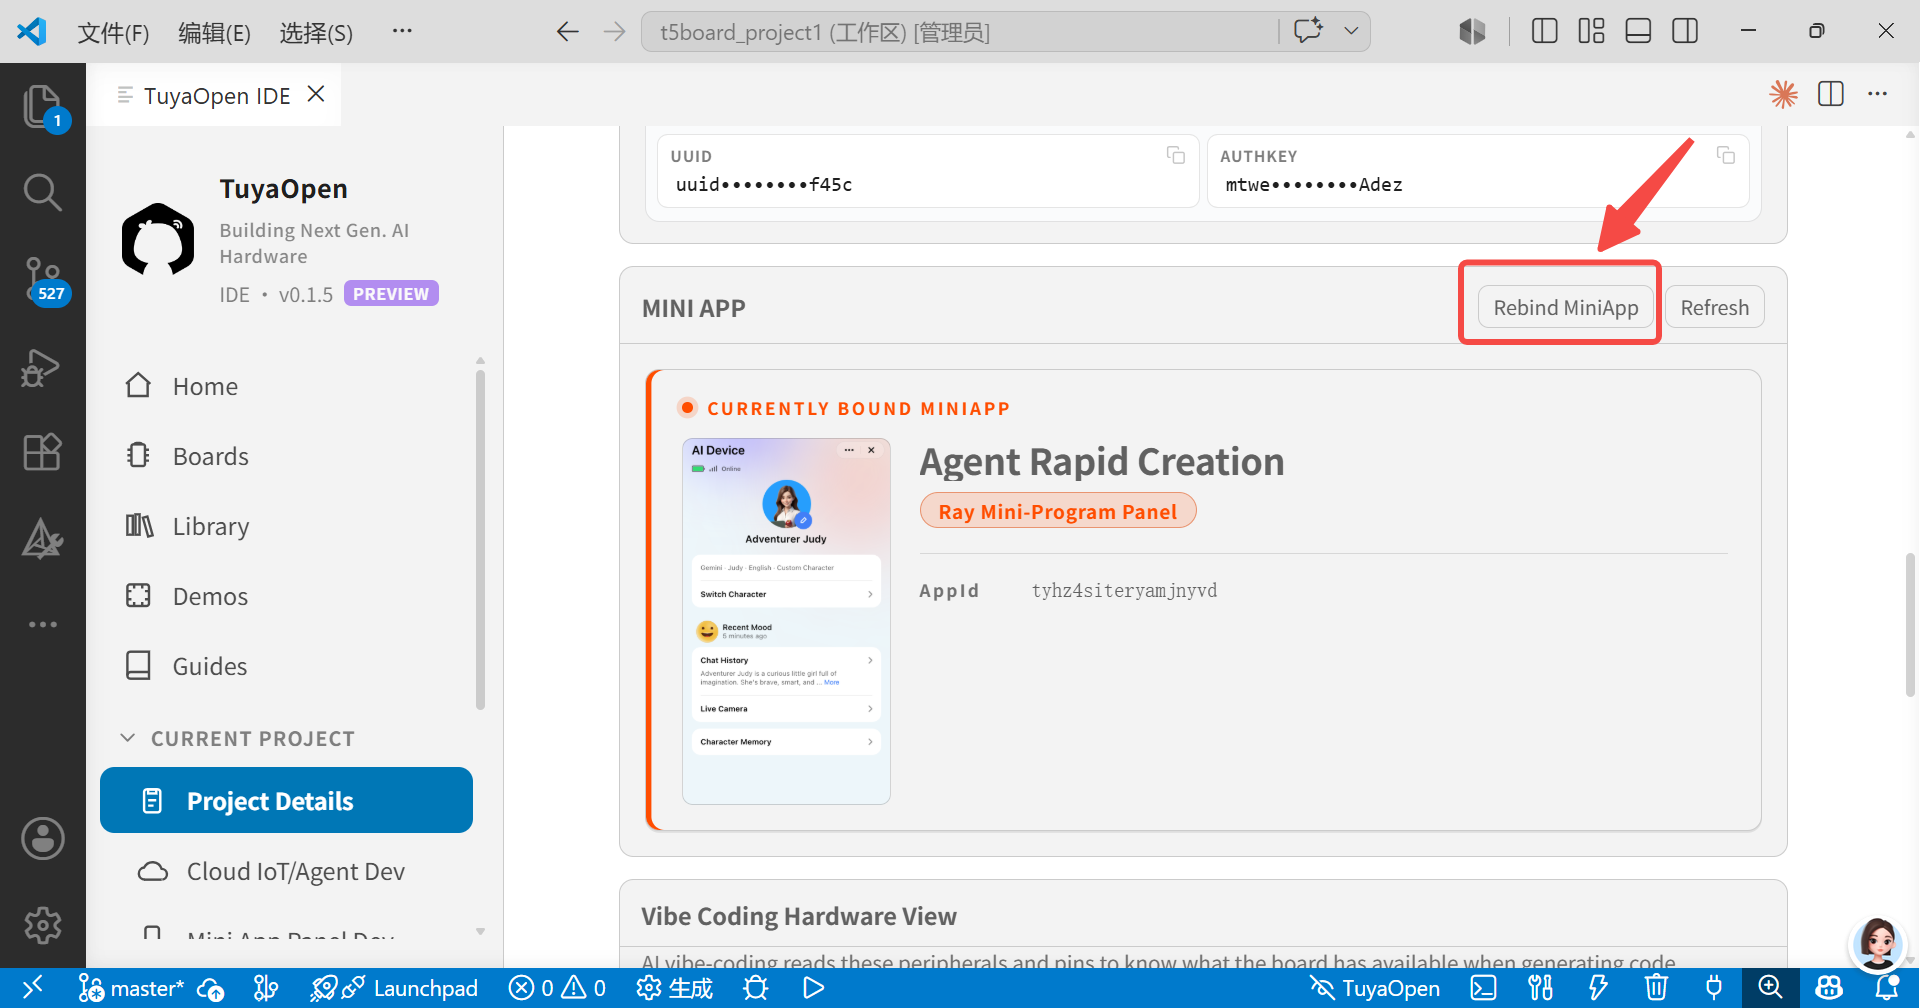Close the TuyaOpen IDE tab
This screenshot has width=1920, height=1008.
coord(316,94)
